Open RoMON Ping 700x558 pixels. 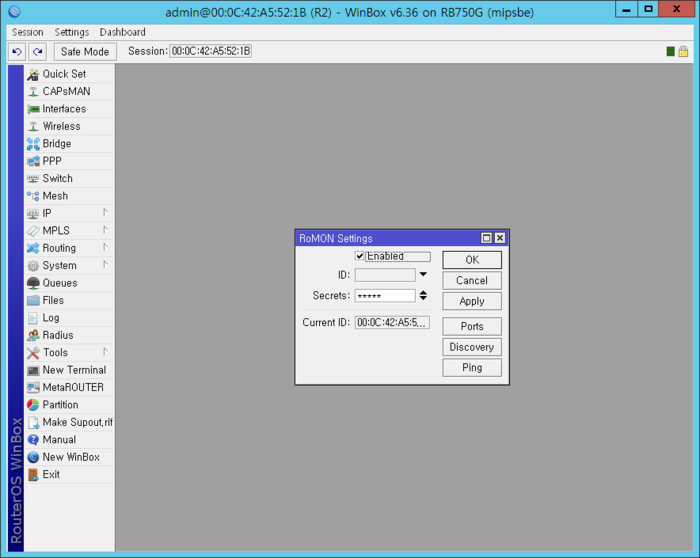(x=472, y=367)
